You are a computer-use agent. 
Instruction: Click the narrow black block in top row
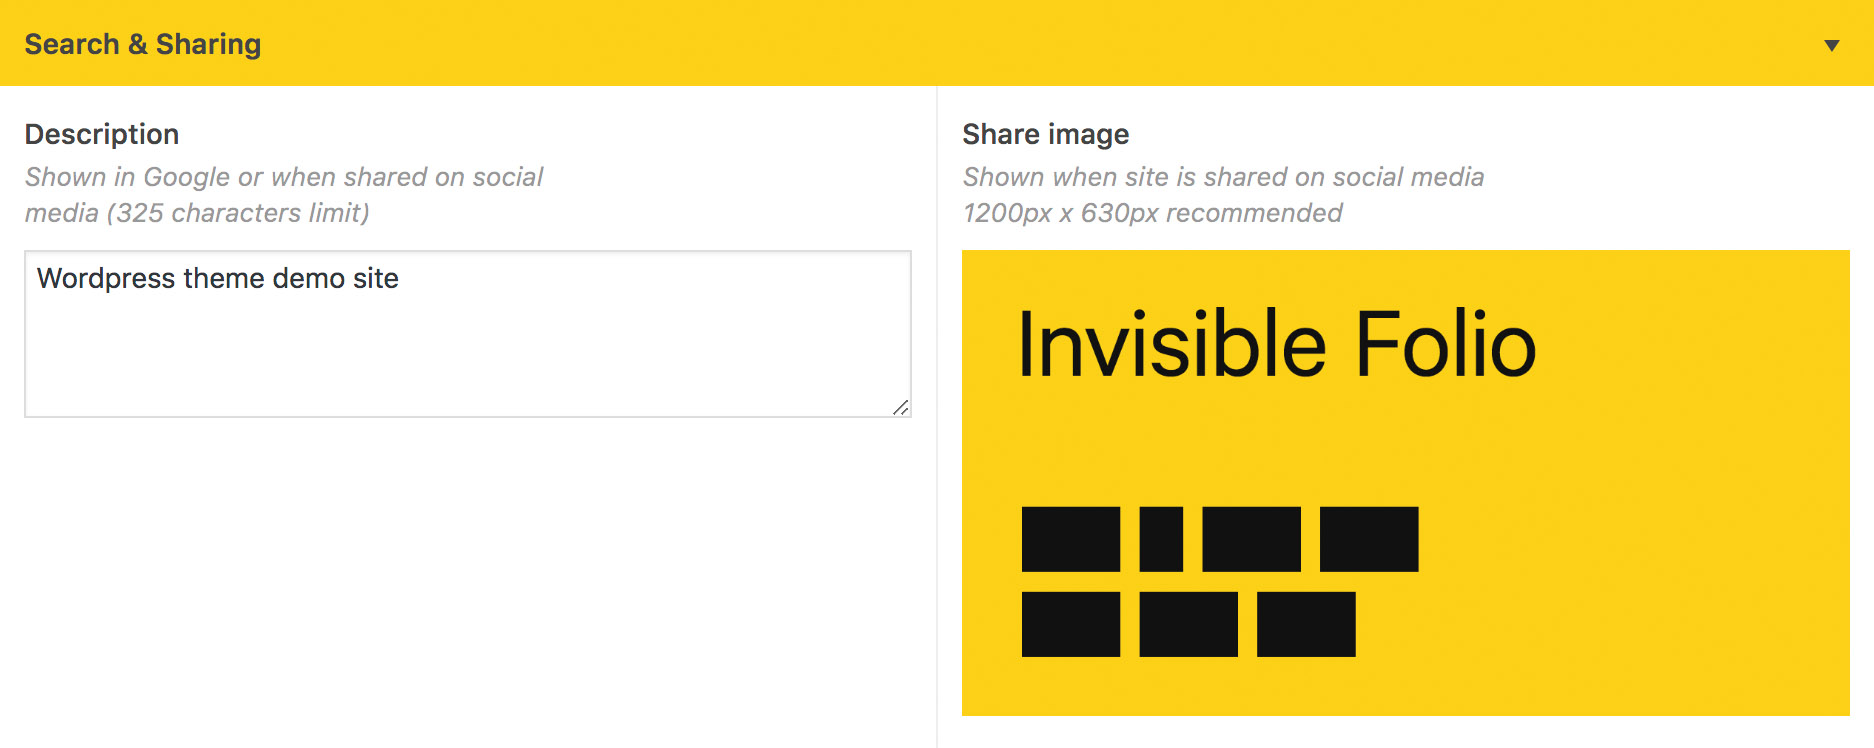click(1161, 539)
